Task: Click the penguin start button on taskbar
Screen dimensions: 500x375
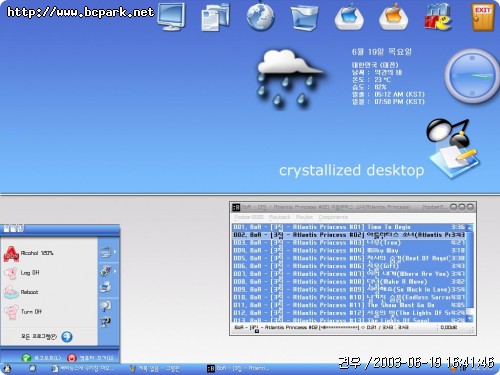Action: coord(7,368)
